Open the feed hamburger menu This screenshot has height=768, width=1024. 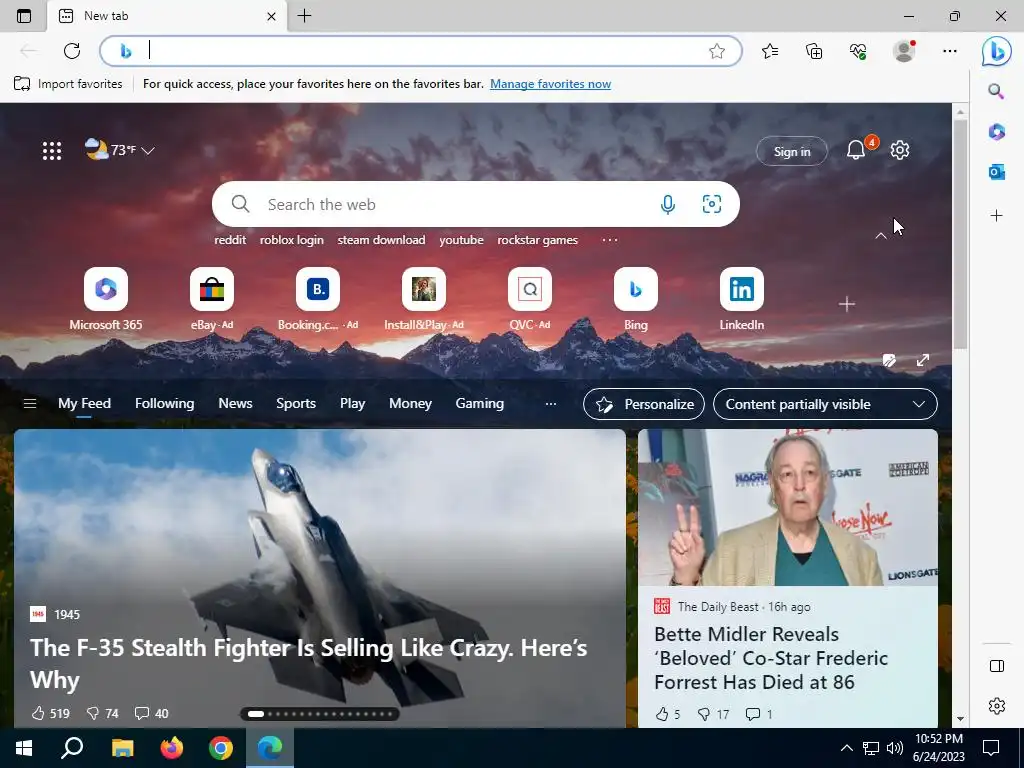[x=29, y=404]
